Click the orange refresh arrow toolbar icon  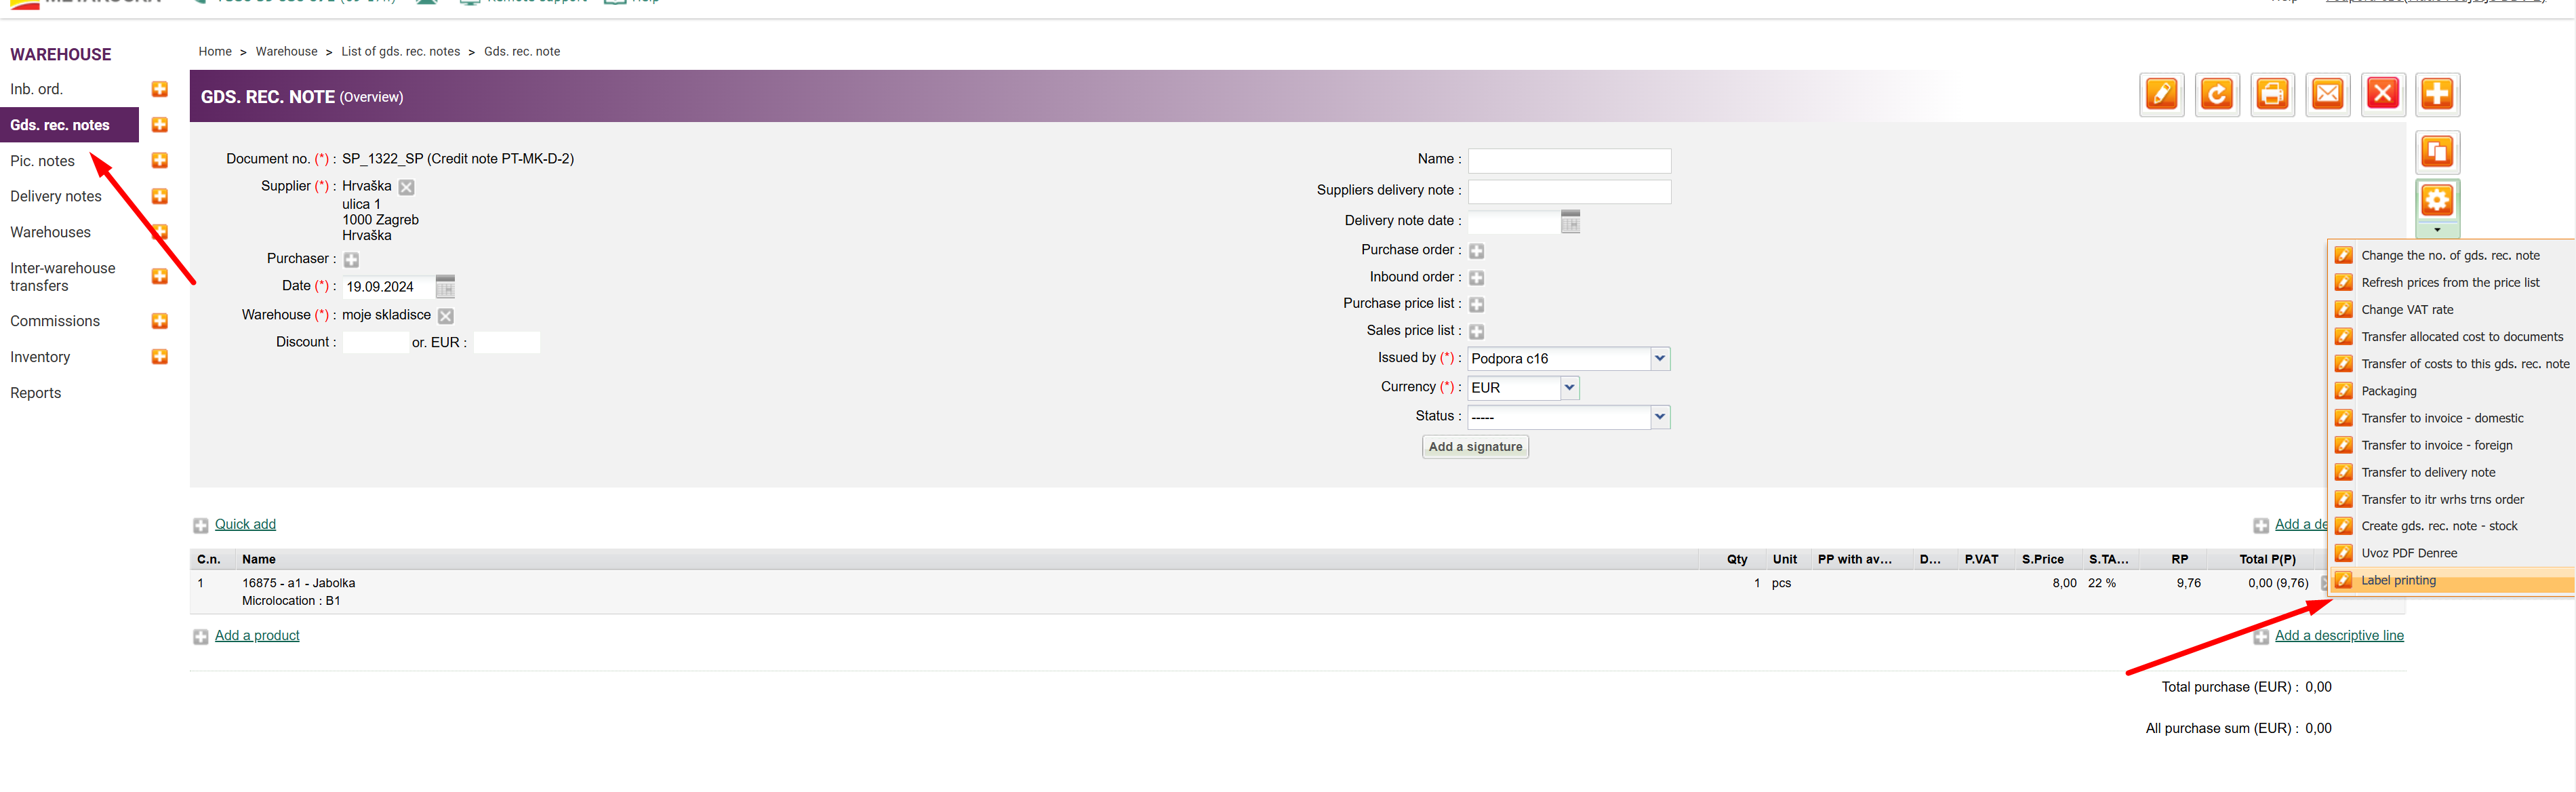click(2216, 95)
